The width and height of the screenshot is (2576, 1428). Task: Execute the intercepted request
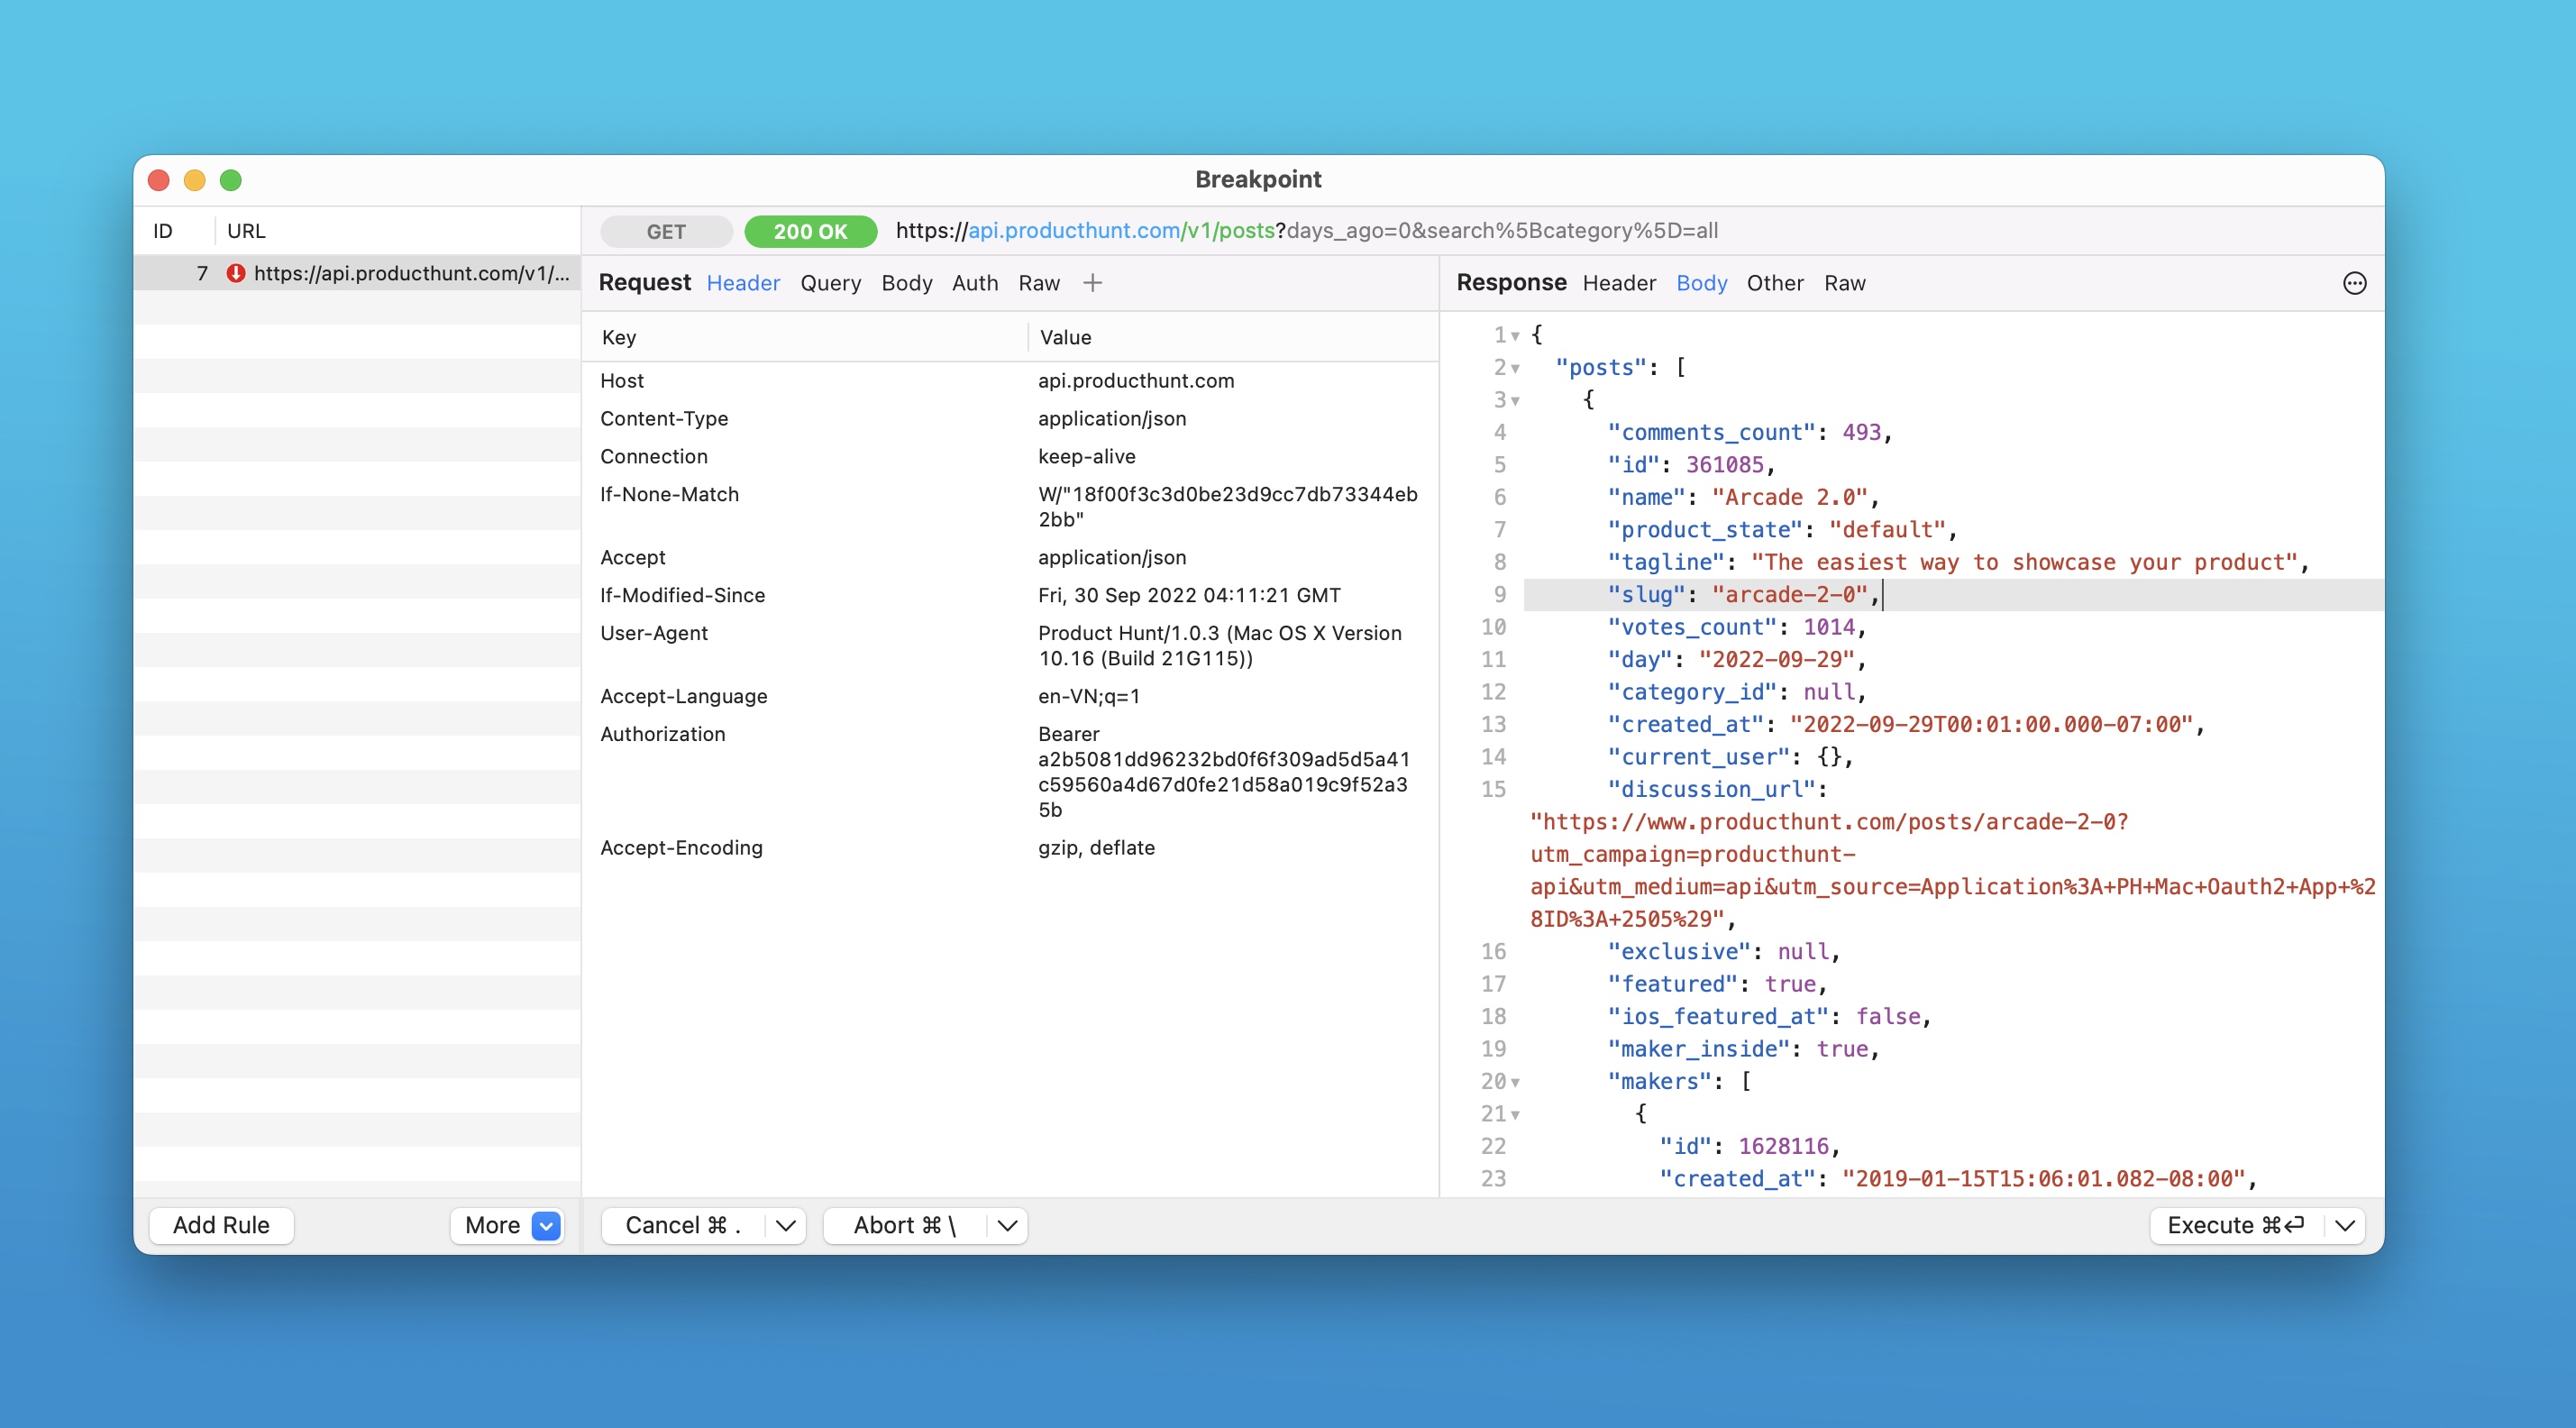(2237, 1225)
